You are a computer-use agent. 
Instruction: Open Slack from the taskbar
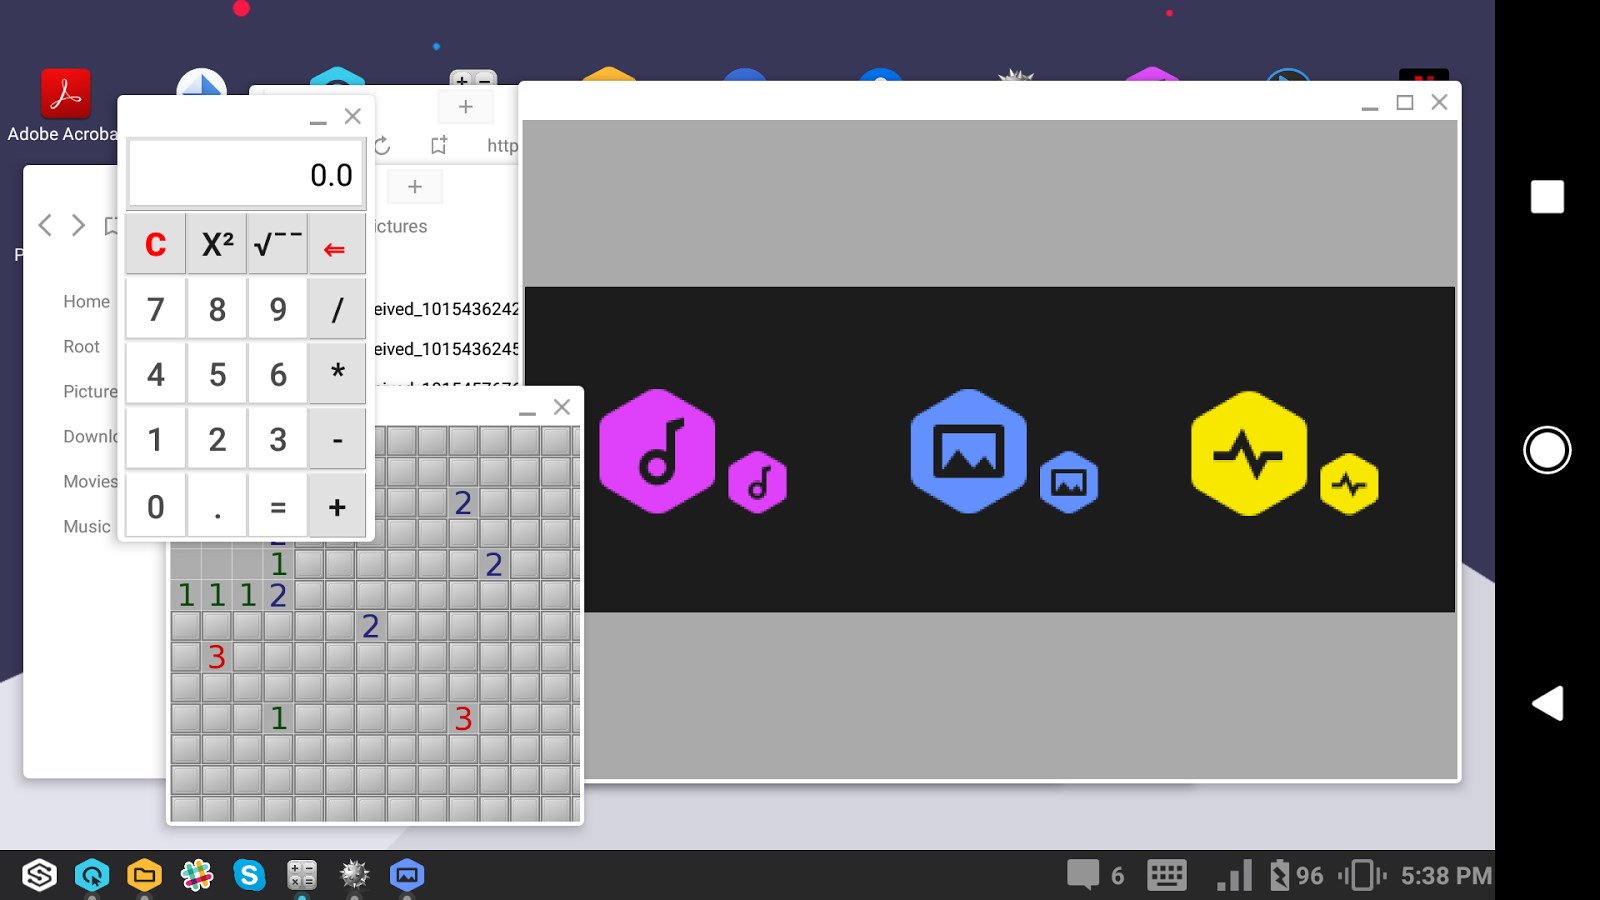pos(197,875)
